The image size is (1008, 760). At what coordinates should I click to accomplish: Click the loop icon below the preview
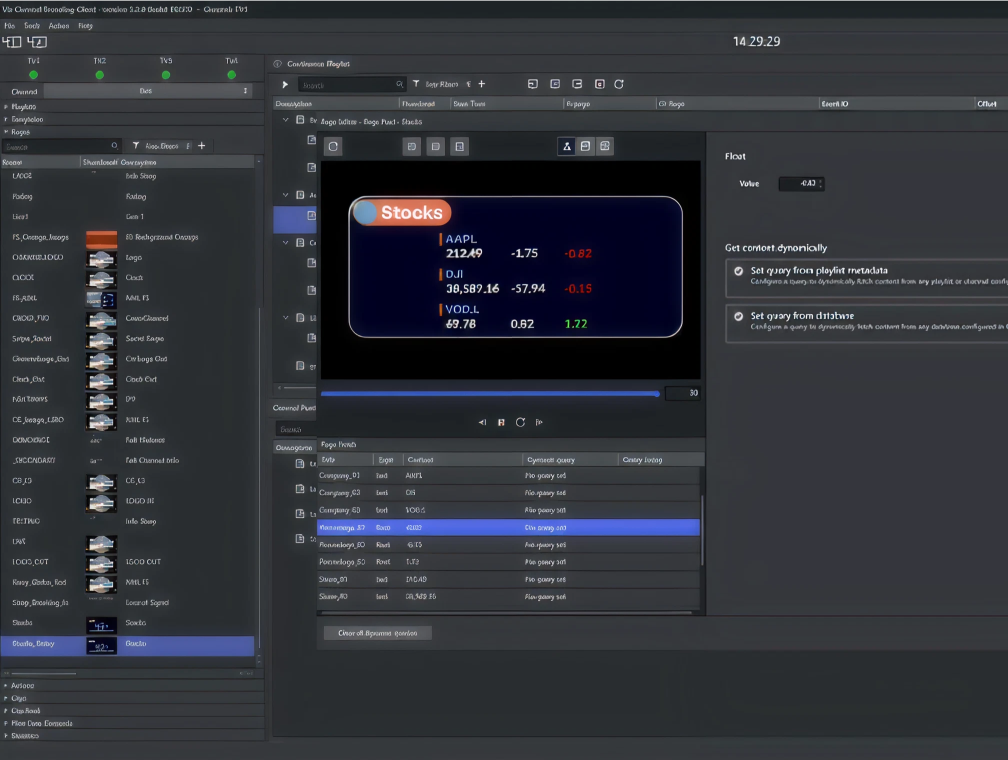(520, 422)
